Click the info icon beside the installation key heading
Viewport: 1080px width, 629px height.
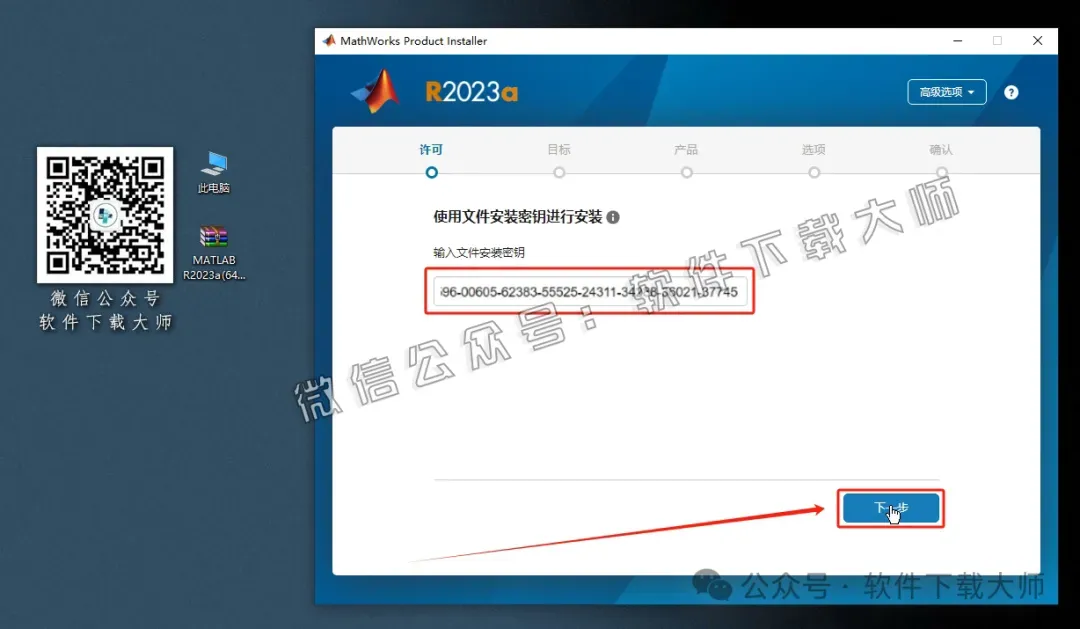tap(612, 218)
